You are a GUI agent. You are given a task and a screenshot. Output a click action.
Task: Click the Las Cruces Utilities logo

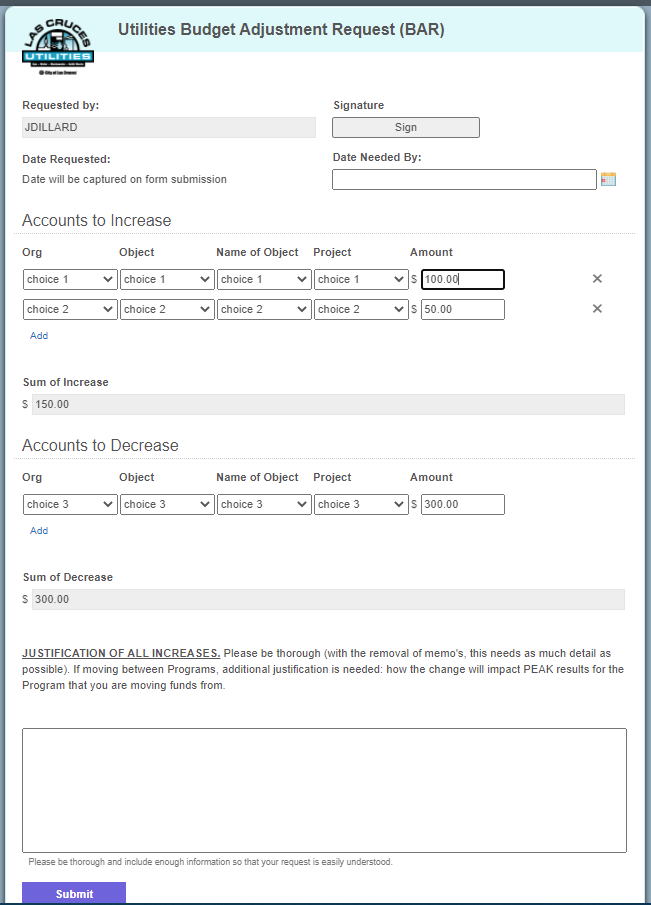point(58,47)
